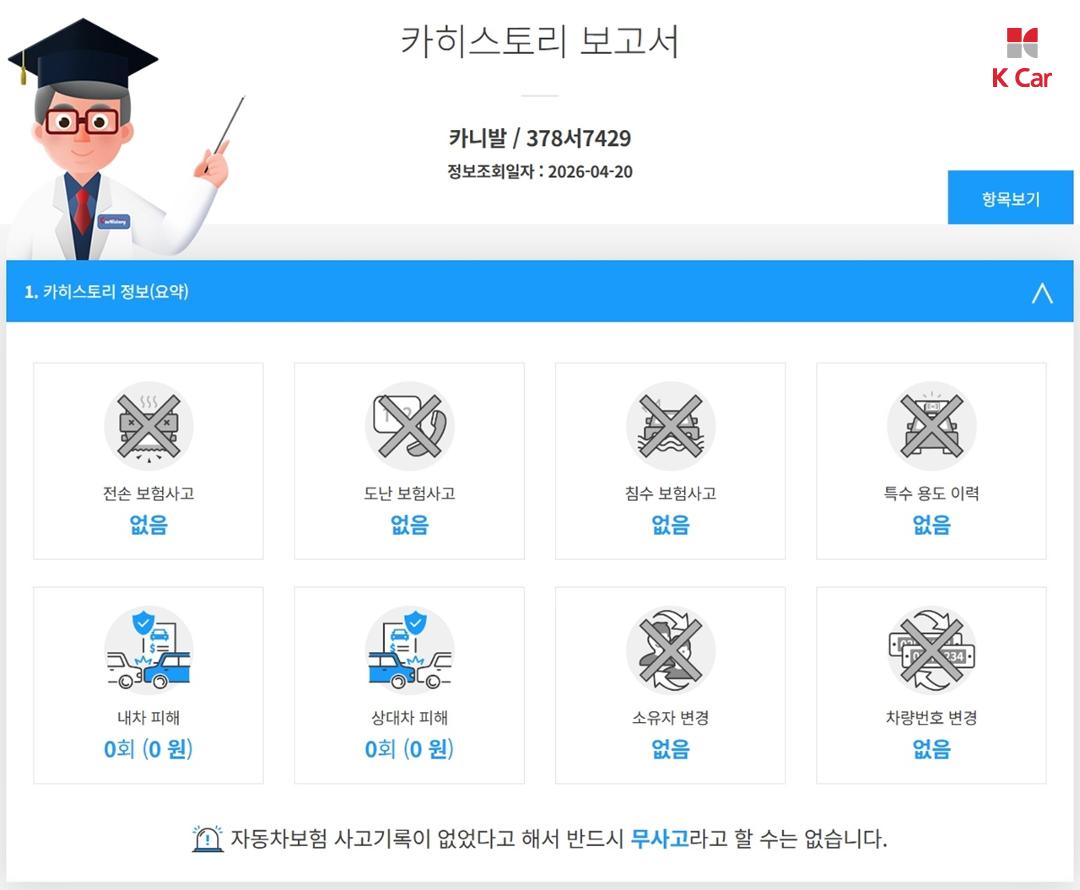
Task: Click the 카히스토리 정보(요약) section header
Action: point(539,291)
